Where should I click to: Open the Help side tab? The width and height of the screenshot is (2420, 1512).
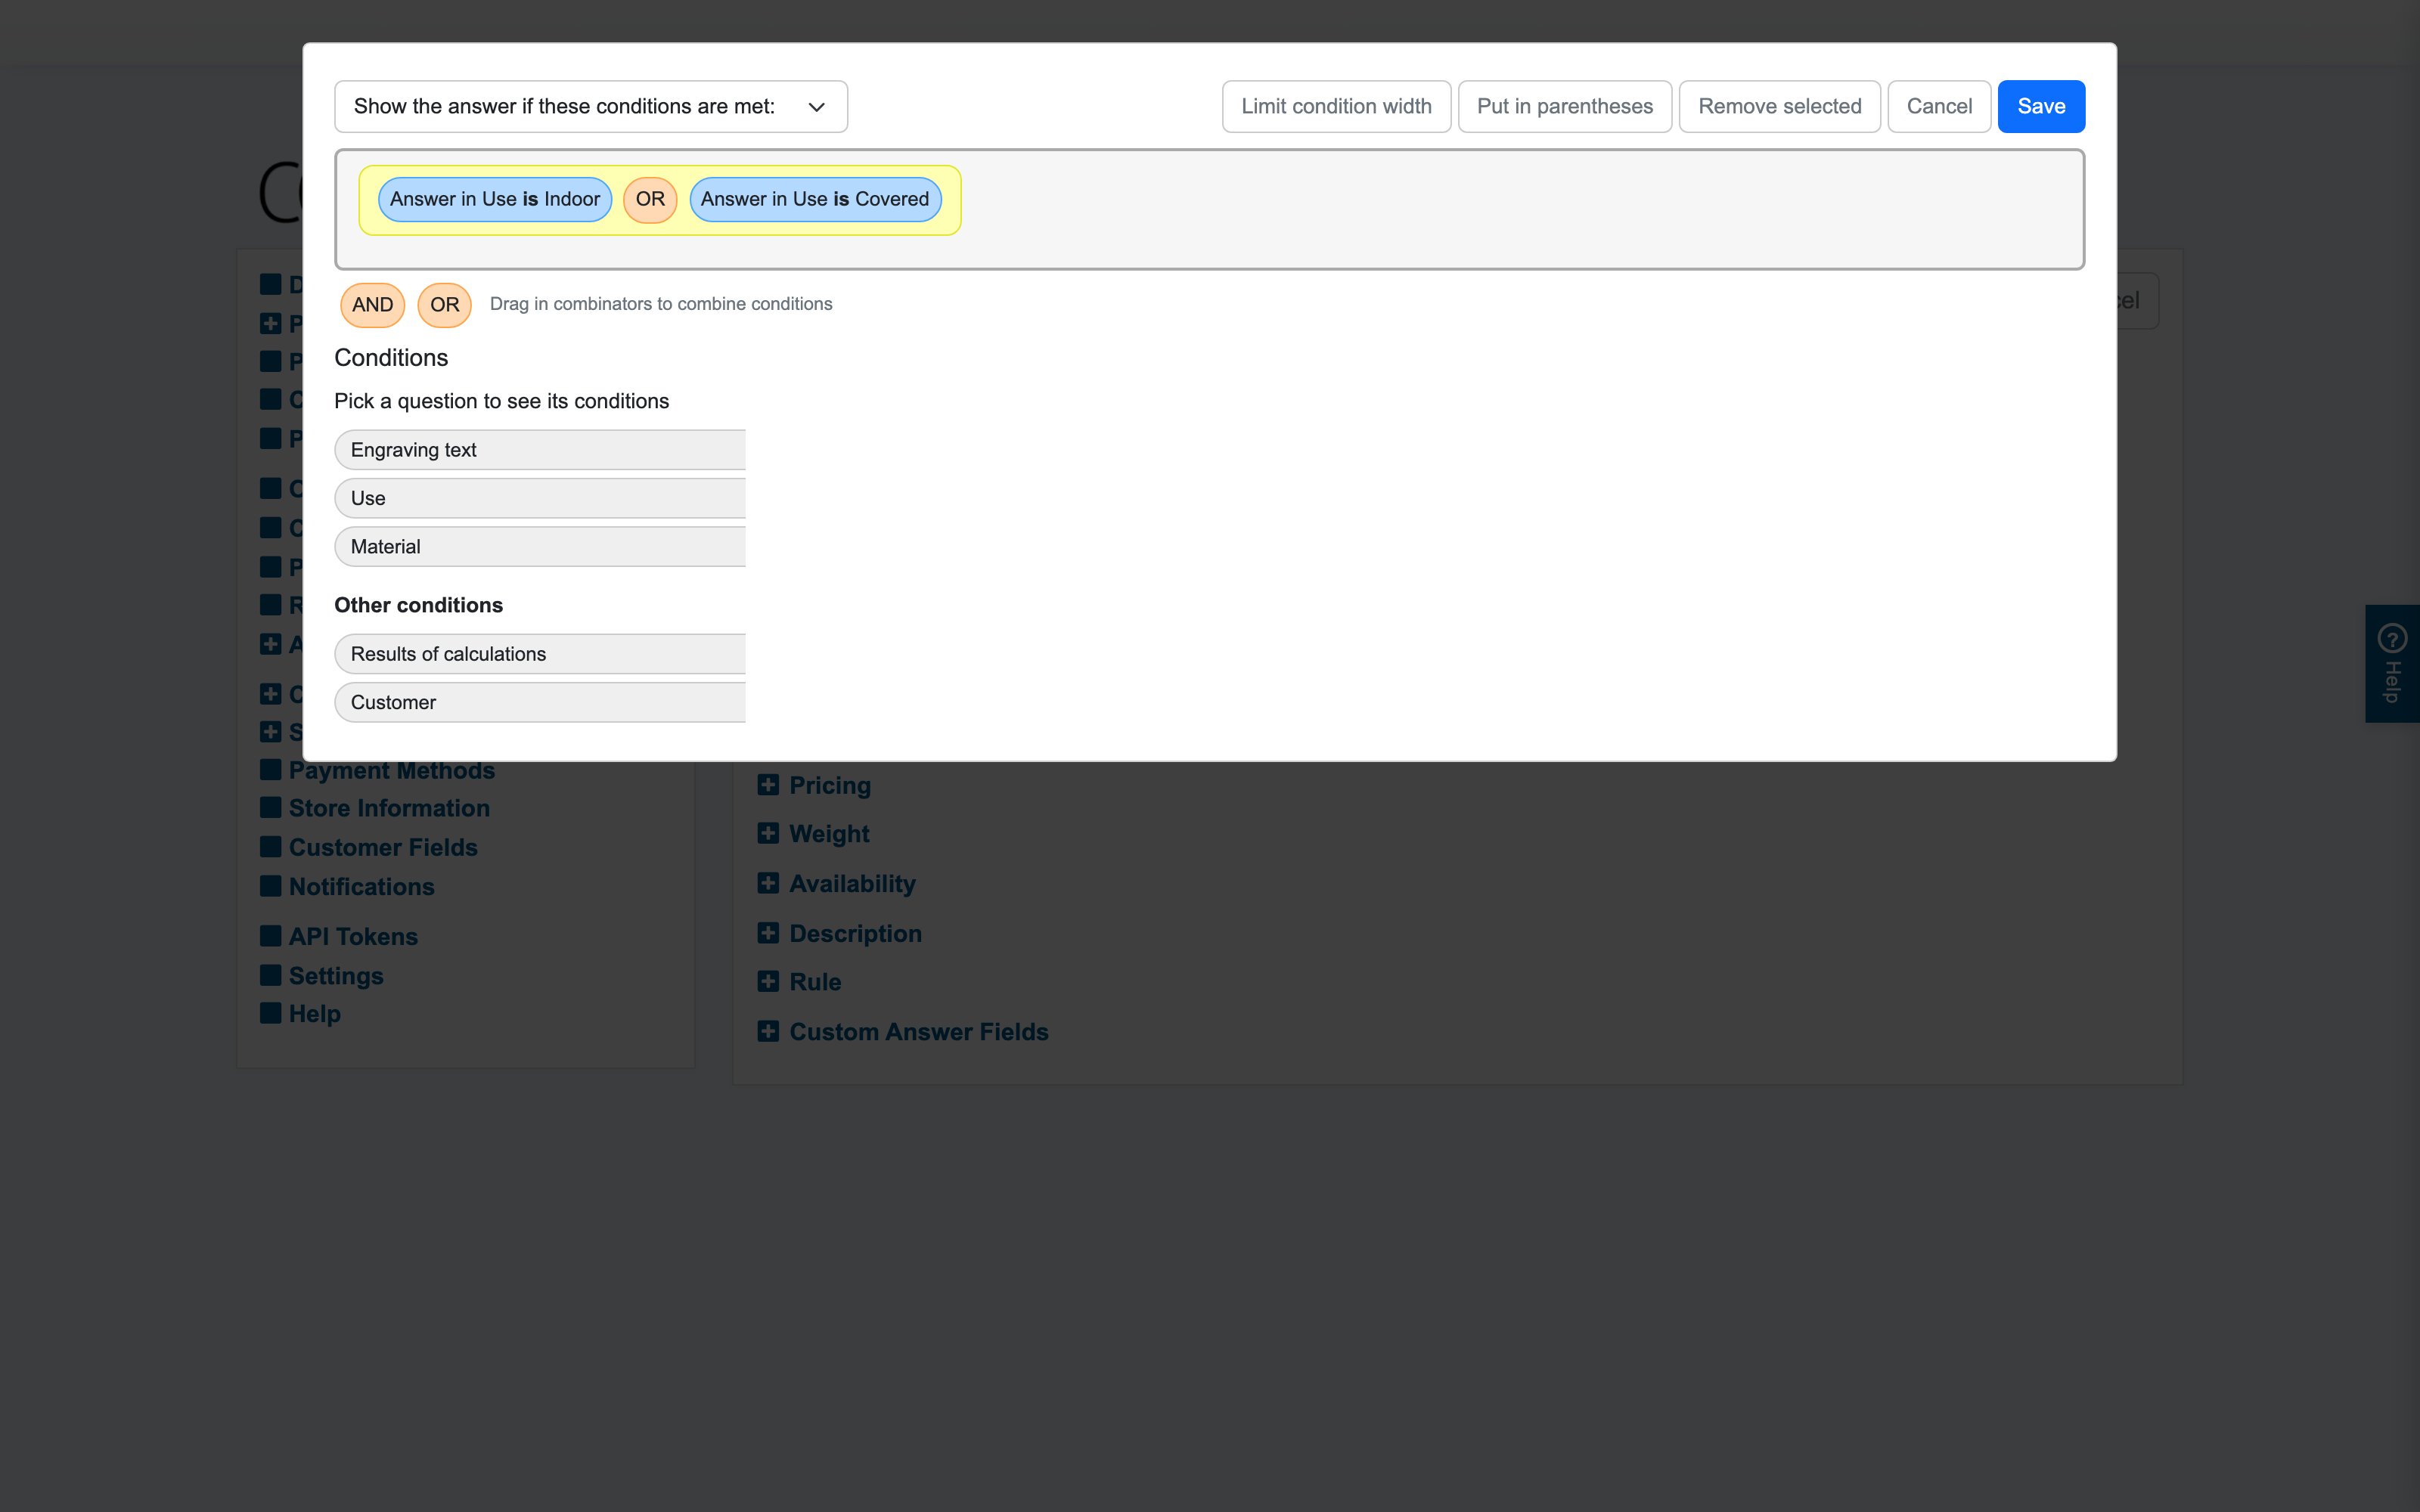2392,664
